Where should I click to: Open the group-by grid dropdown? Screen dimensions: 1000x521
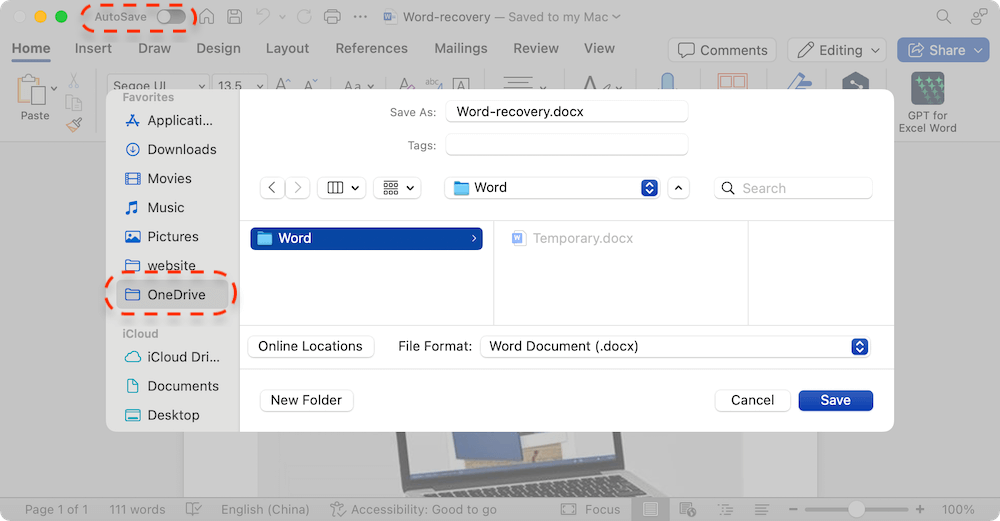pos(397,187)
